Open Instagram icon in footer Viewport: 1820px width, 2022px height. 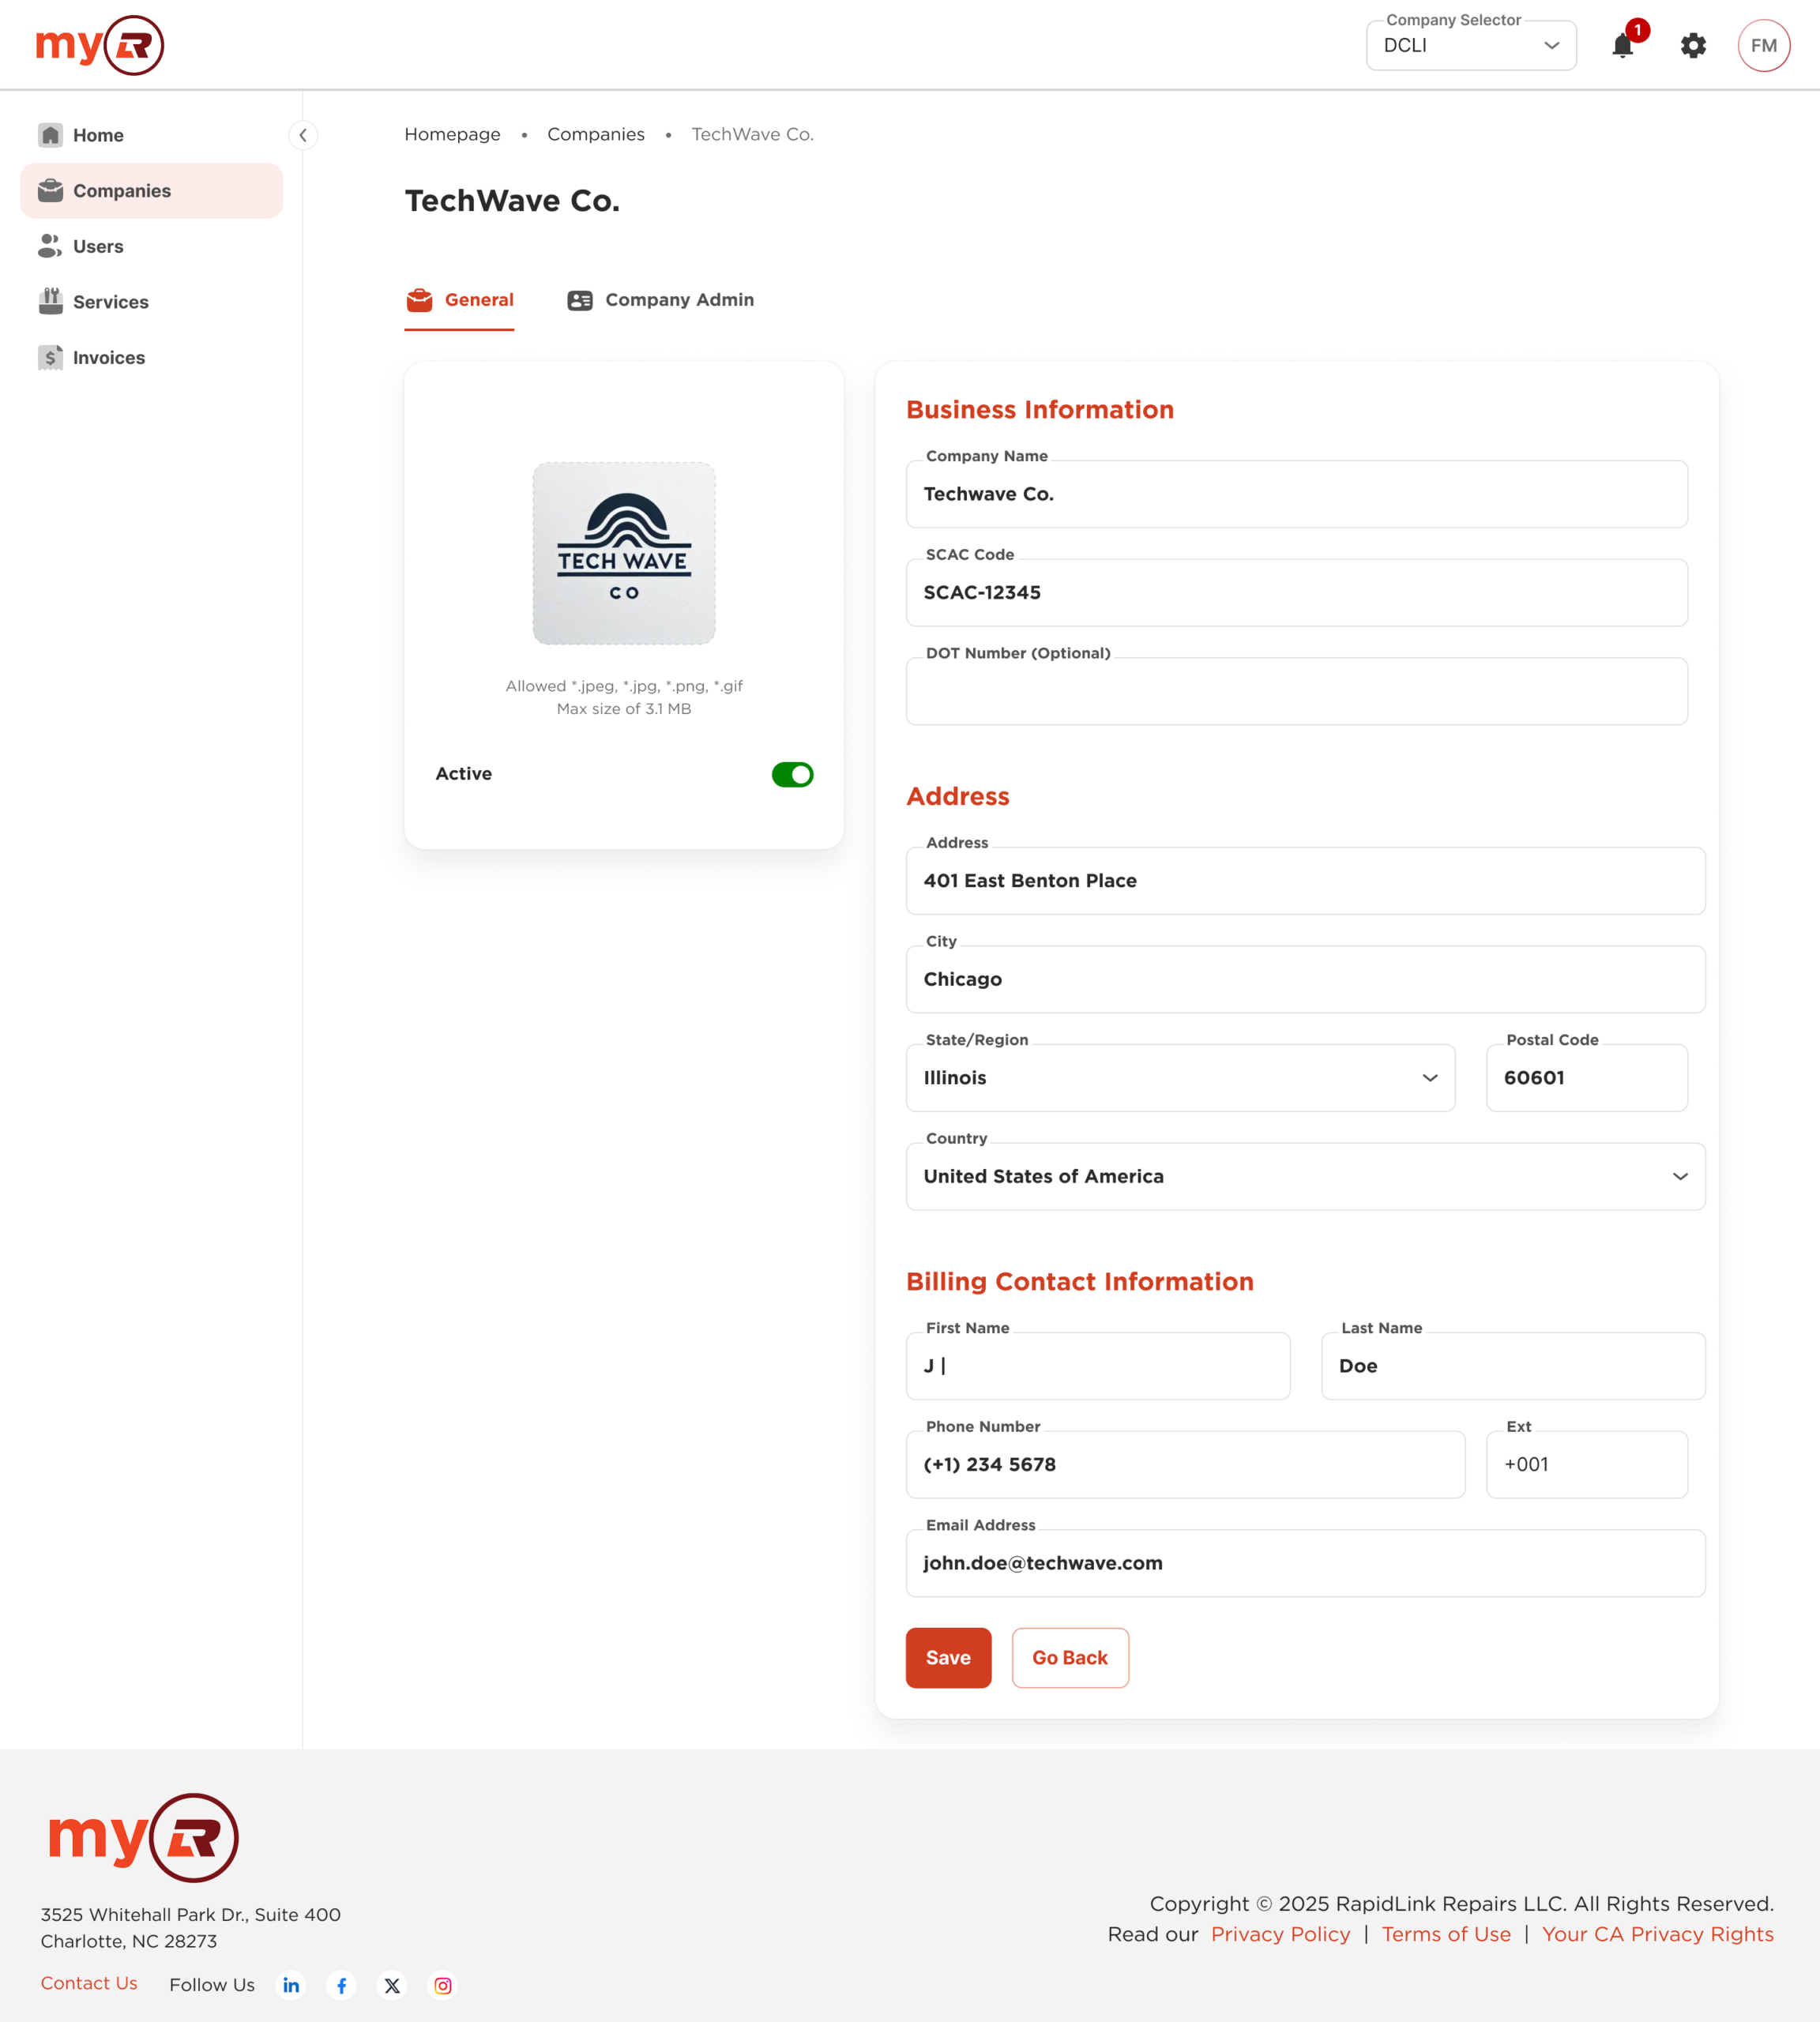pos(443,1985)
